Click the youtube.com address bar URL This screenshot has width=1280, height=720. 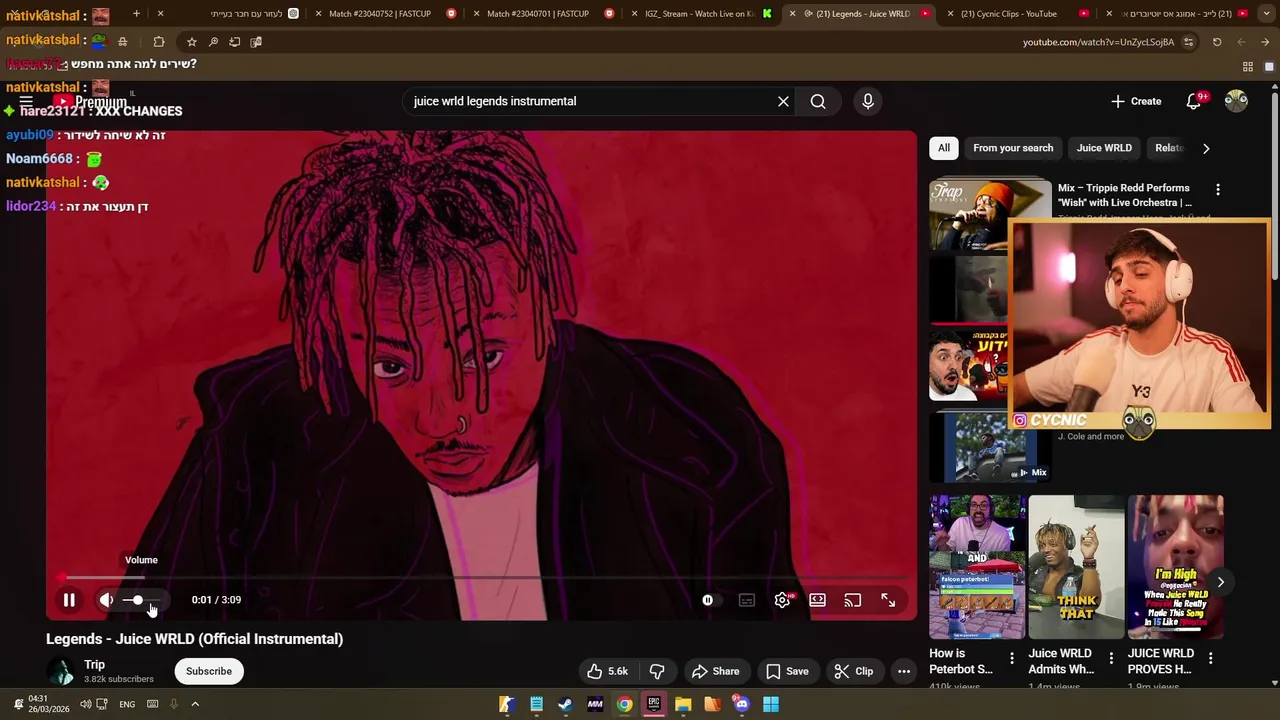(1098, 42)
